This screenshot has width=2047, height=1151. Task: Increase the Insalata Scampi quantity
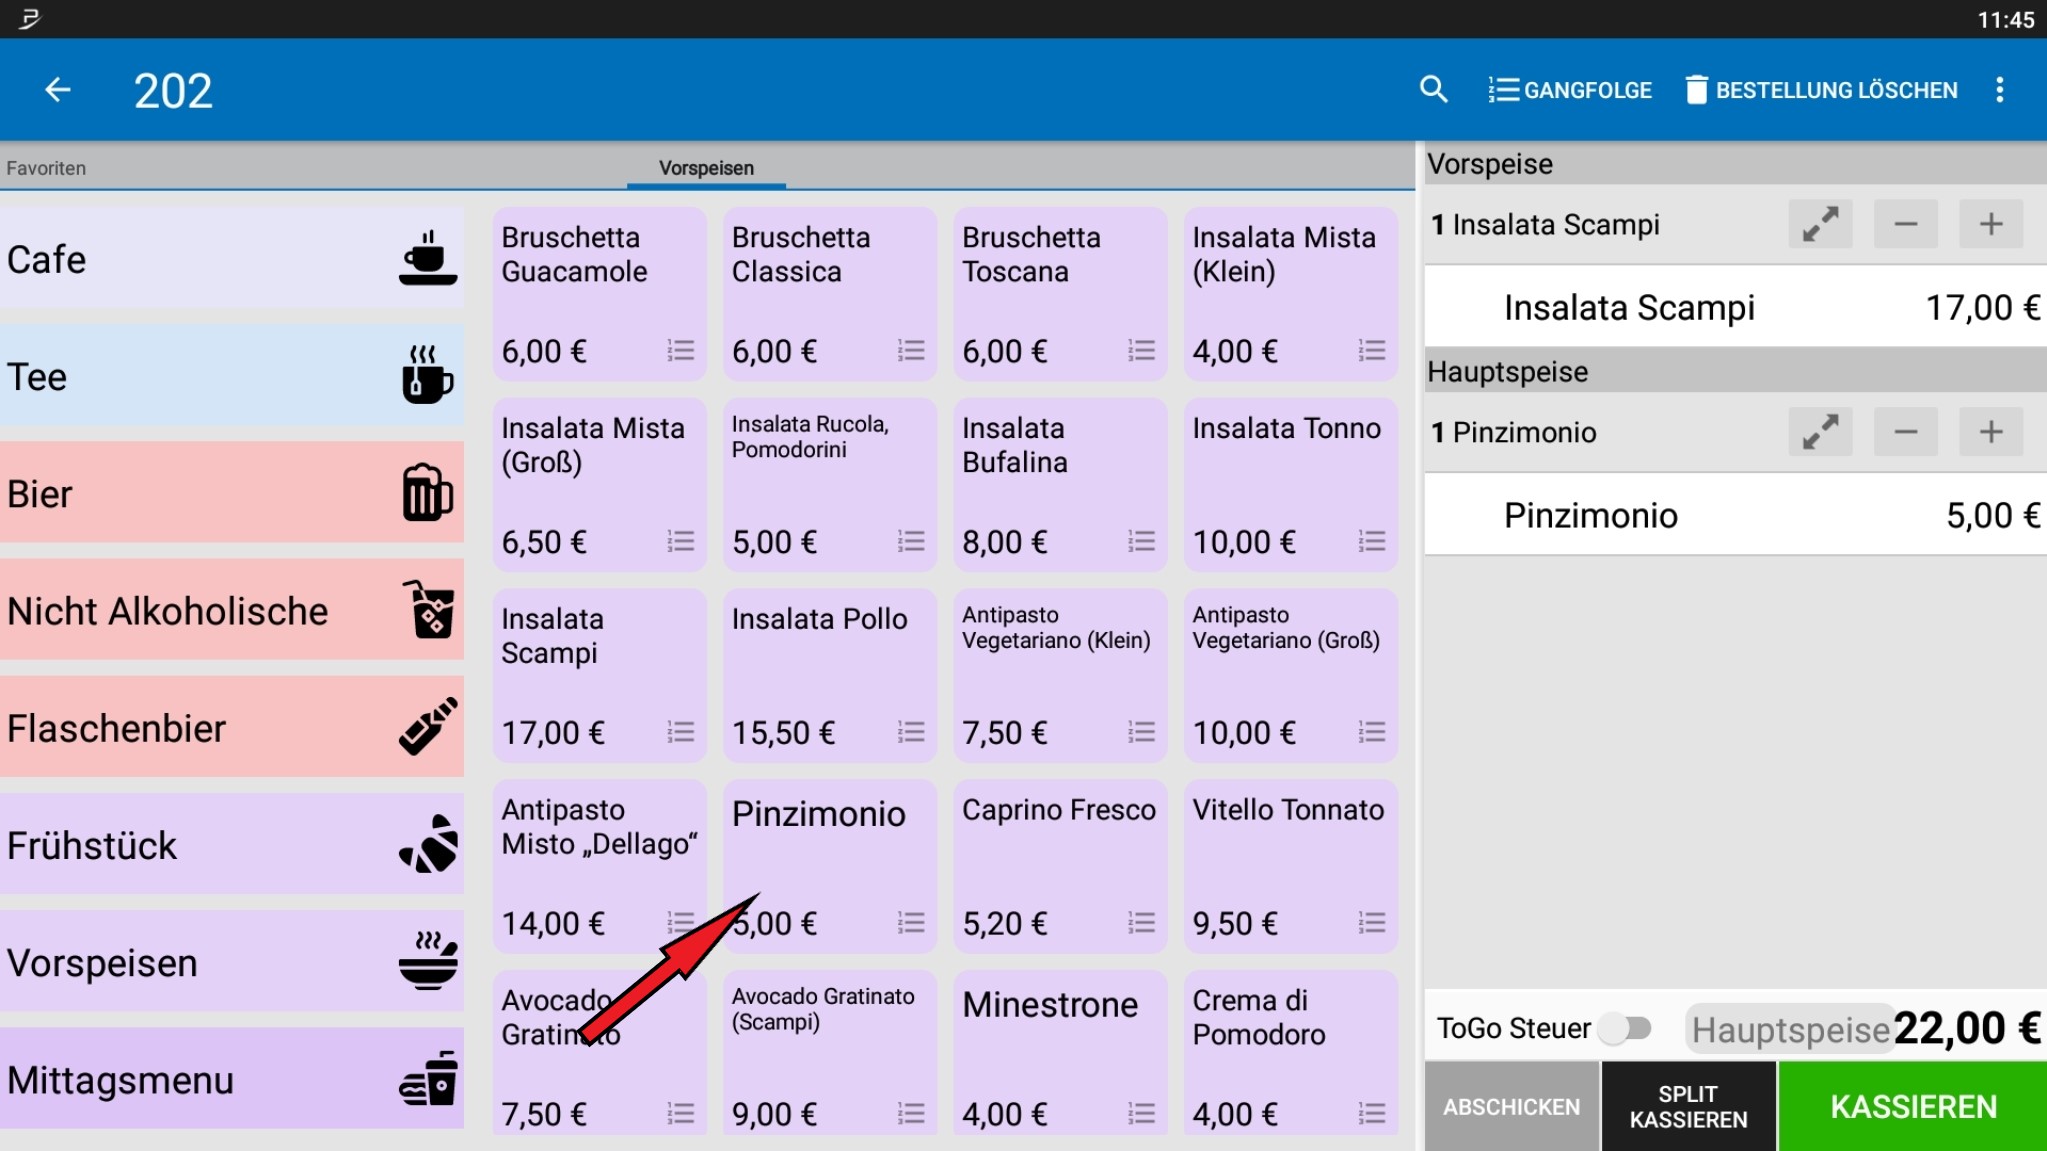click(x=1989, y=223)
